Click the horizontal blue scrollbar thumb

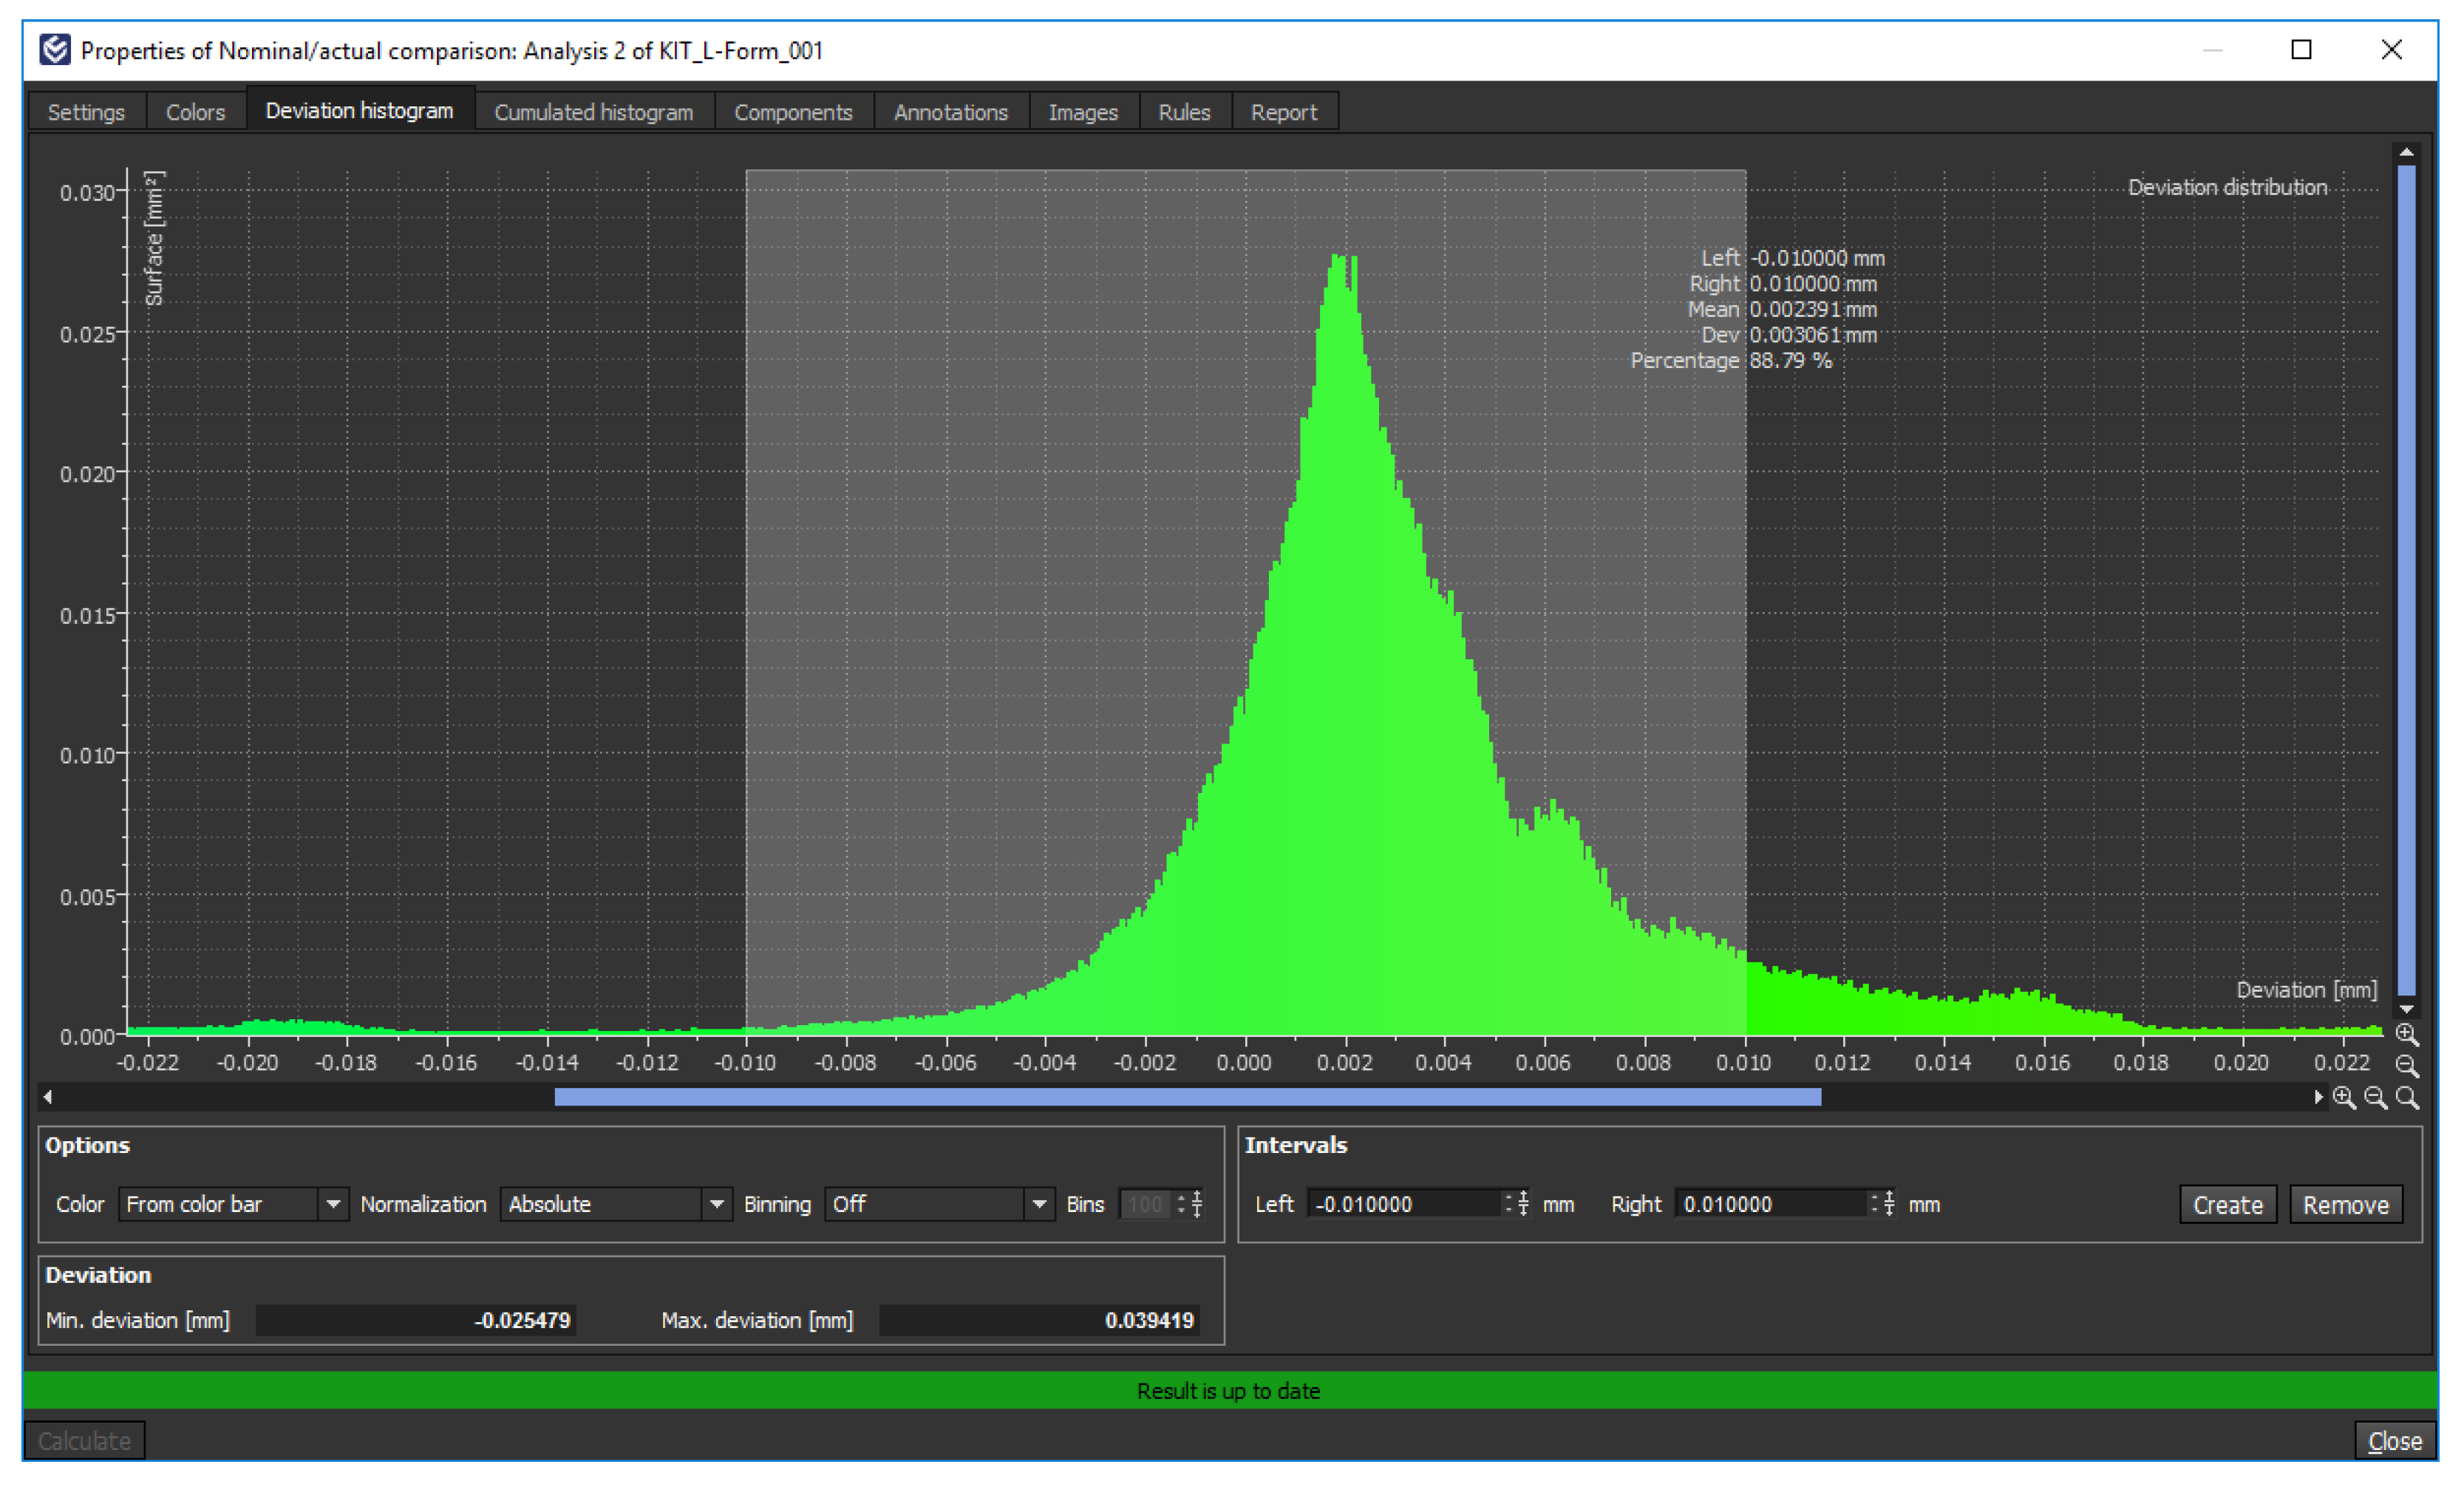[x=1187, y=1097]
